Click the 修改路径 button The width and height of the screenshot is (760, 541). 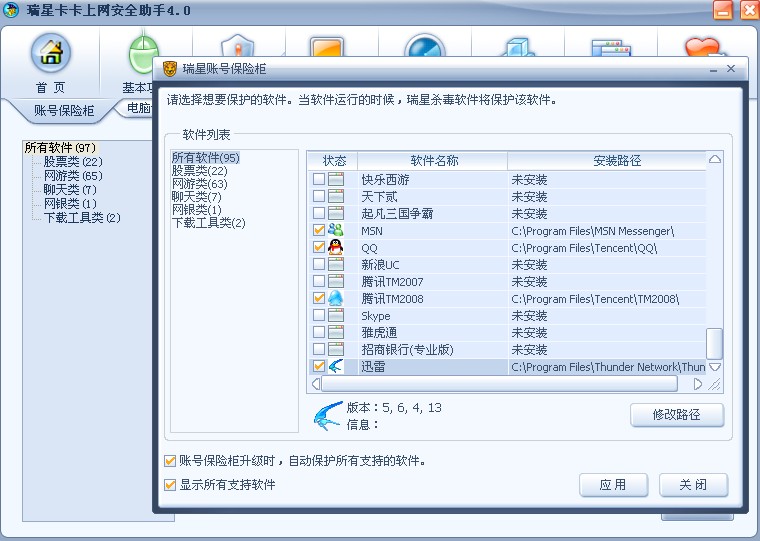coord(677,414)
